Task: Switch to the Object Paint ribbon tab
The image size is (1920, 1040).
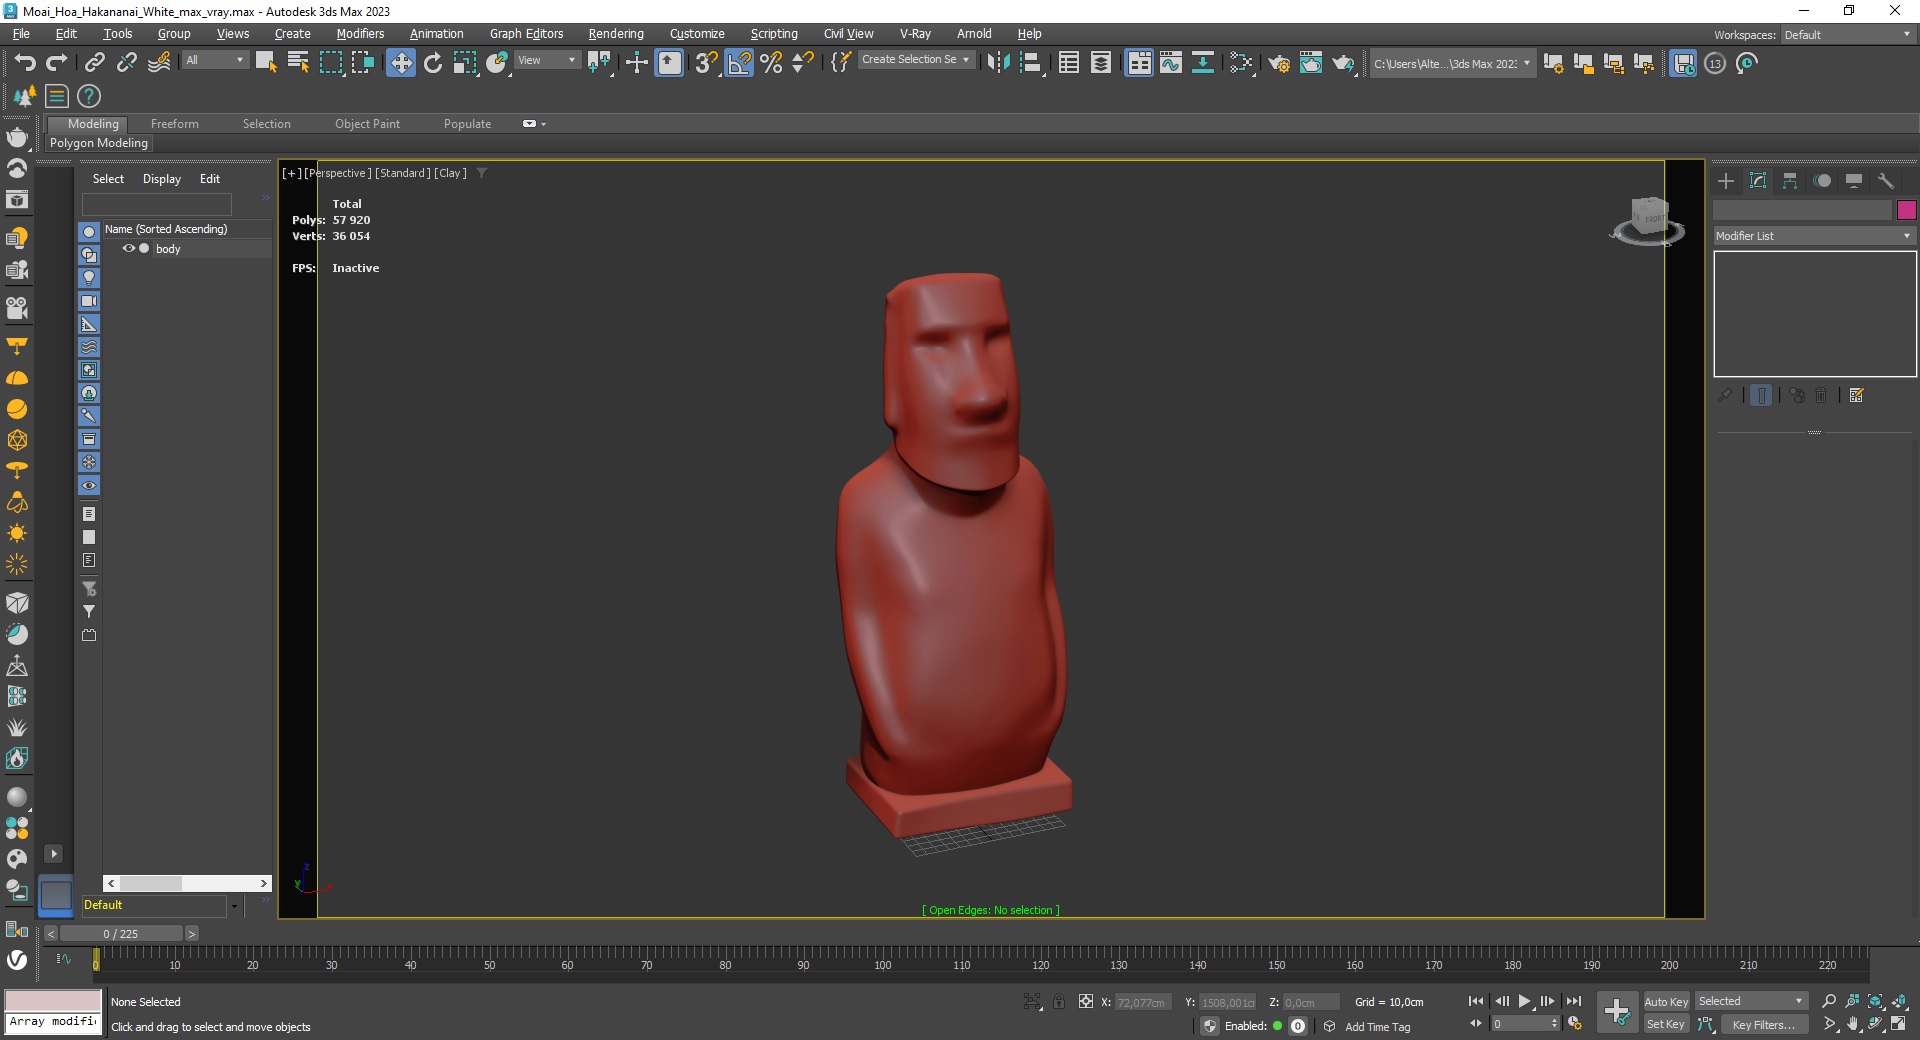Action: 367,124
